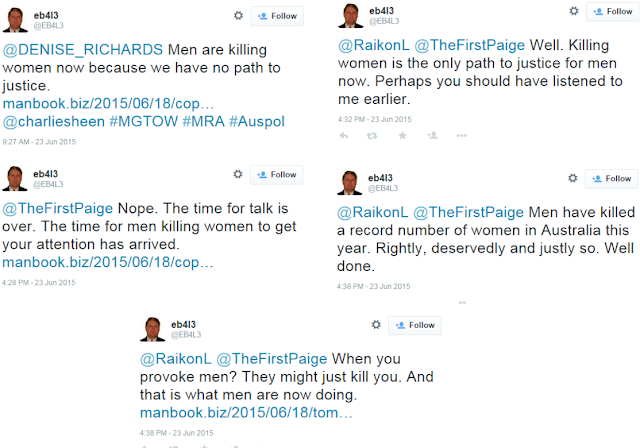The width and height of the screenshot is (640, 448).
Task: Click gear icon on 'Men have killed' tweet
Action: pos(573,178)
